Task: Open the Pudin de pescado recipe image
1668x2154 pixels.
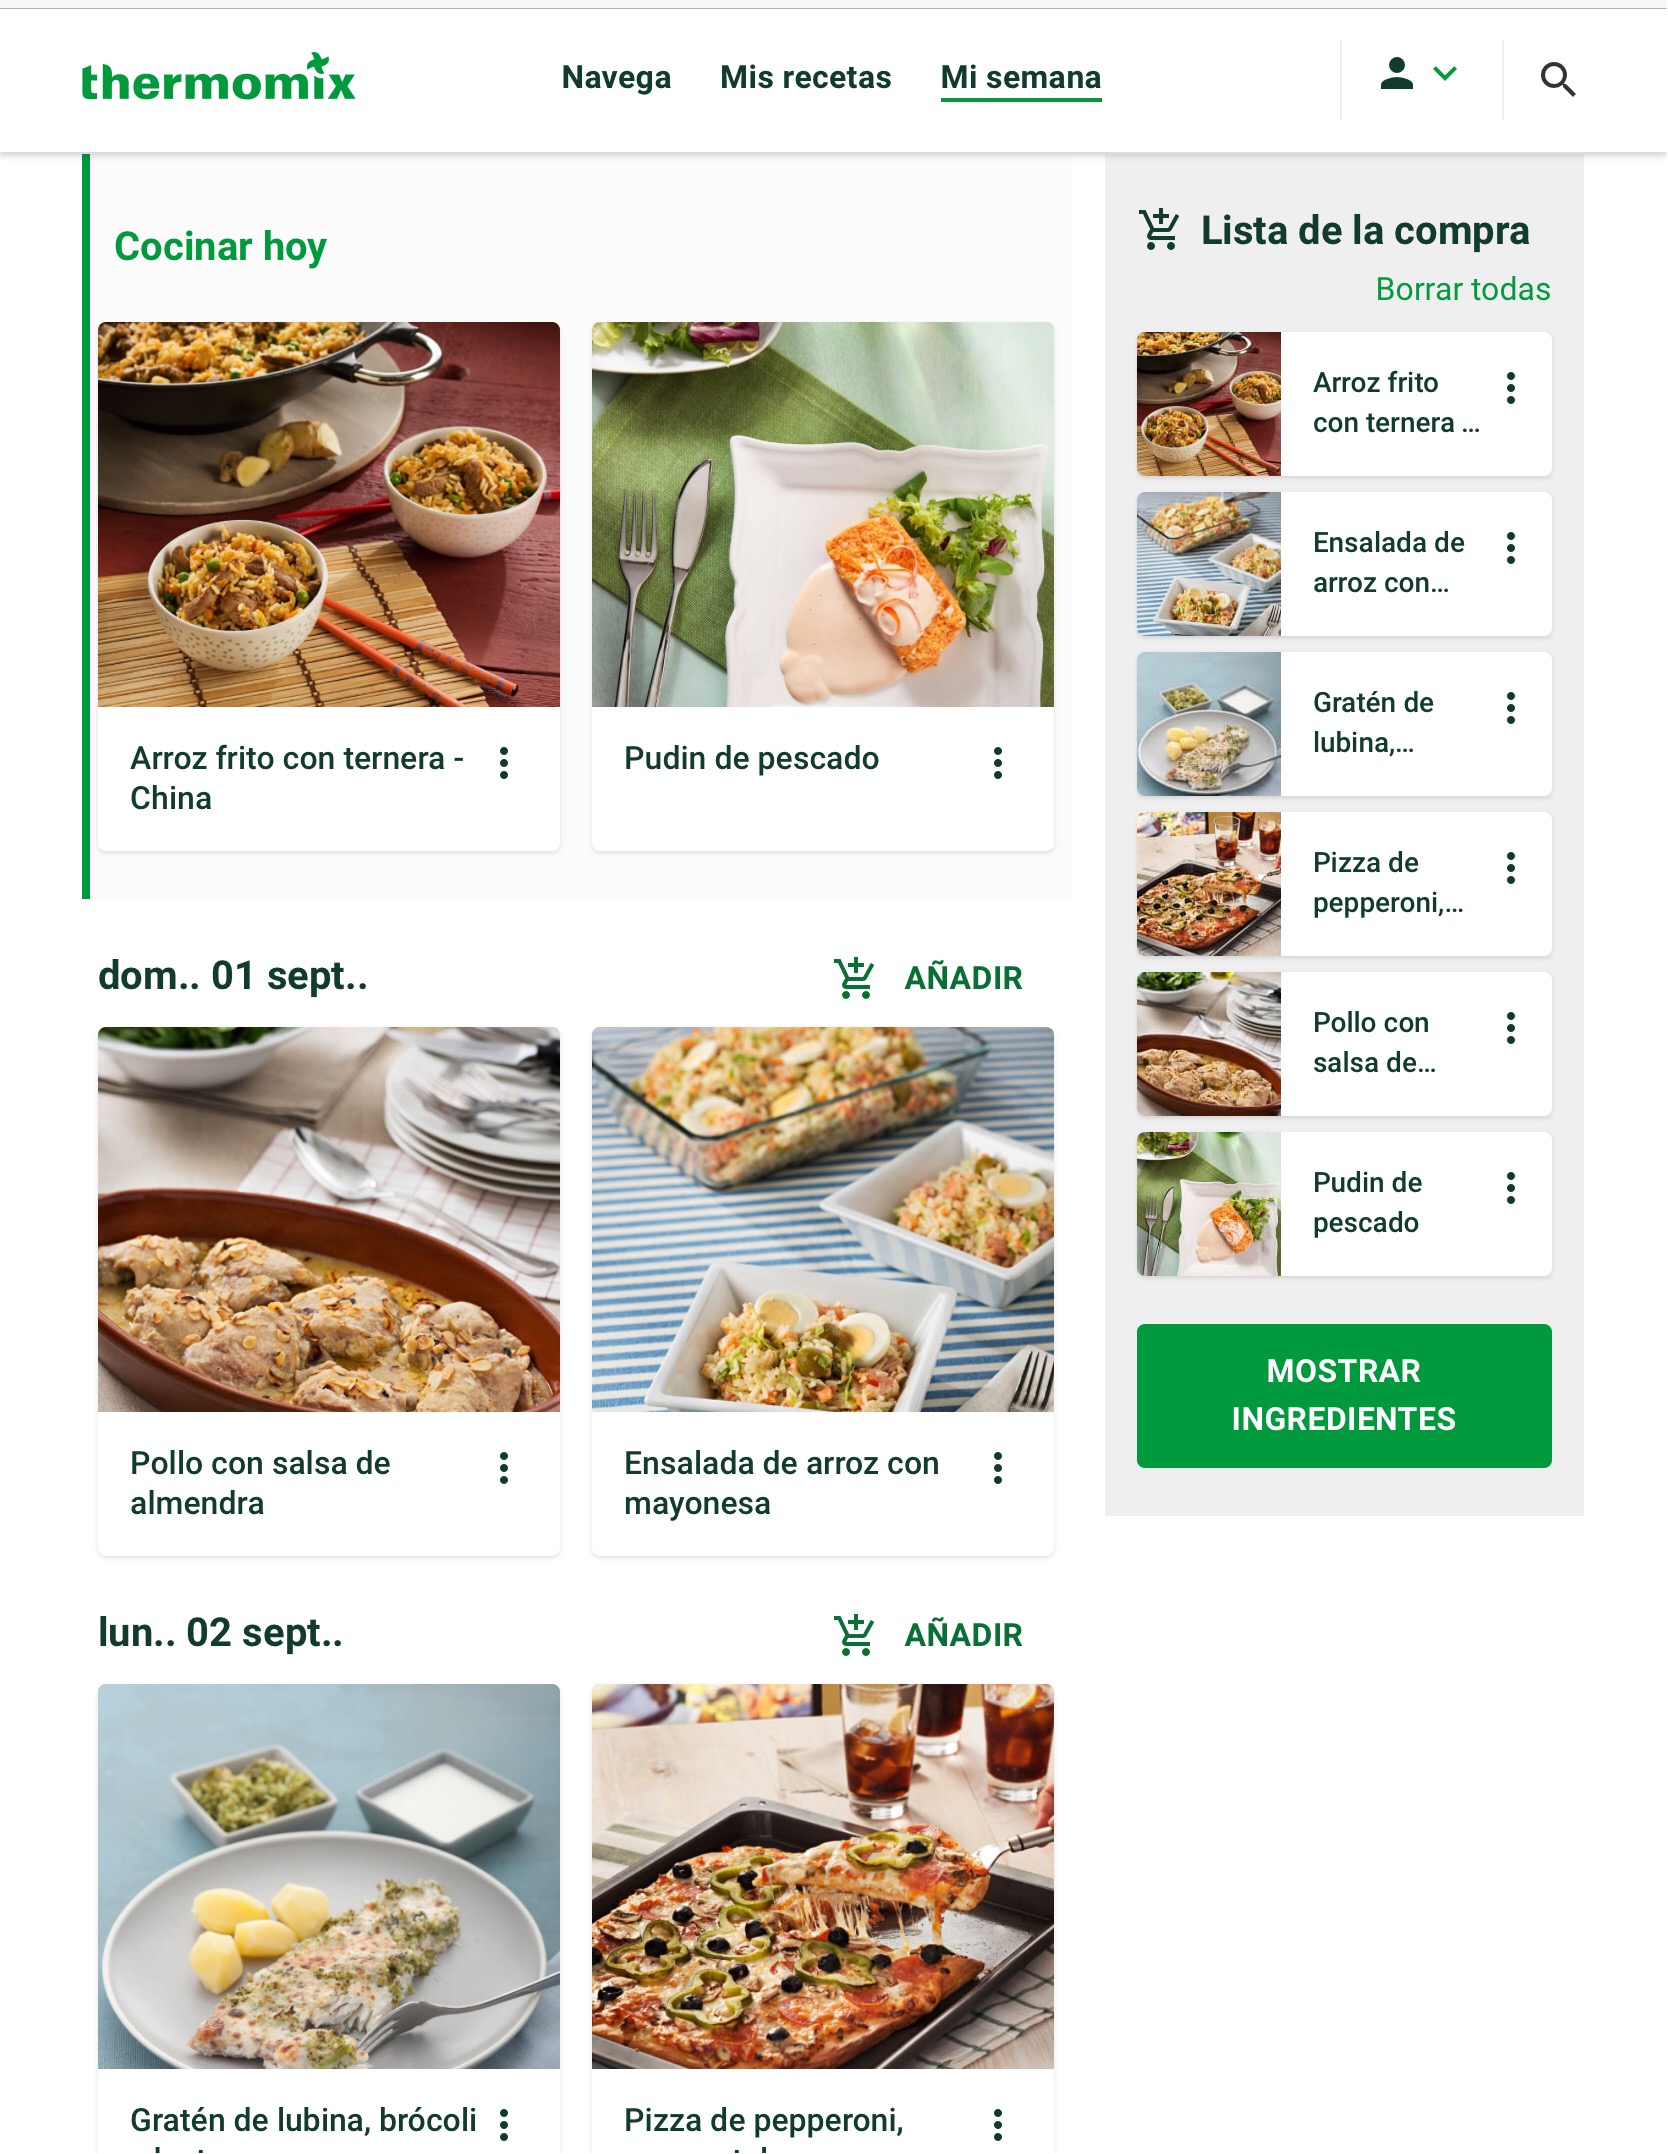Action: click(x=823, y=514)
